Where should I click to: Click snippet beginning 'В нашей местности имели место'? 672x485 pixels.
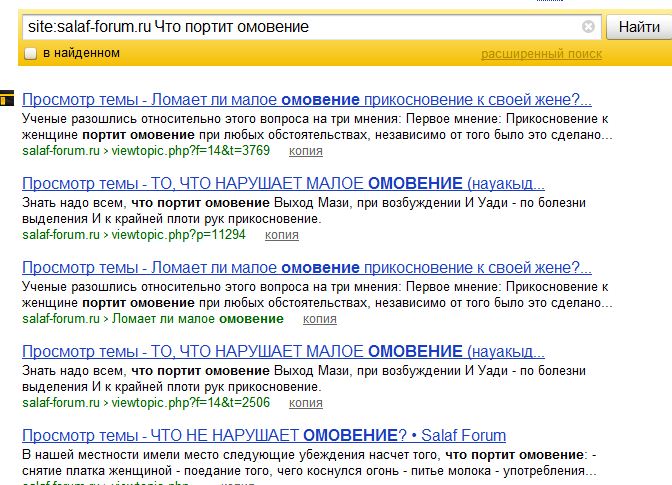[x=309, y=455]
